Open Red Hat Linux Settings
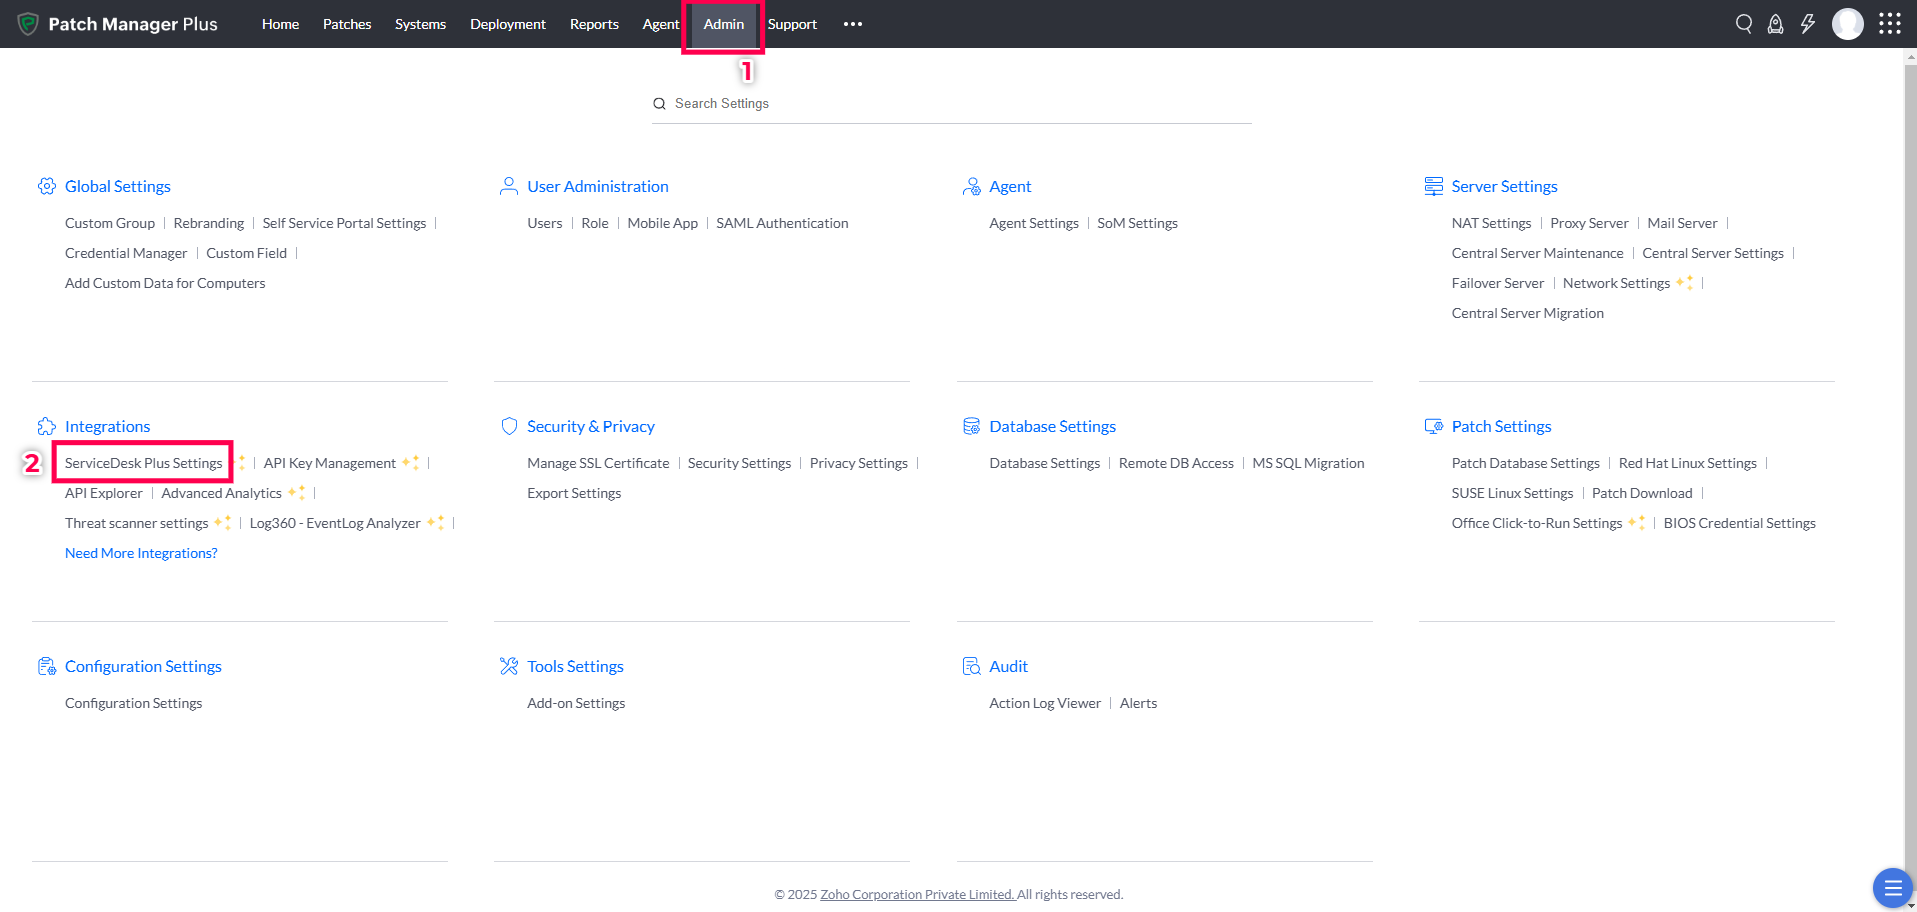This screenshot has width=1917, height=912. tap(1688, 463)
